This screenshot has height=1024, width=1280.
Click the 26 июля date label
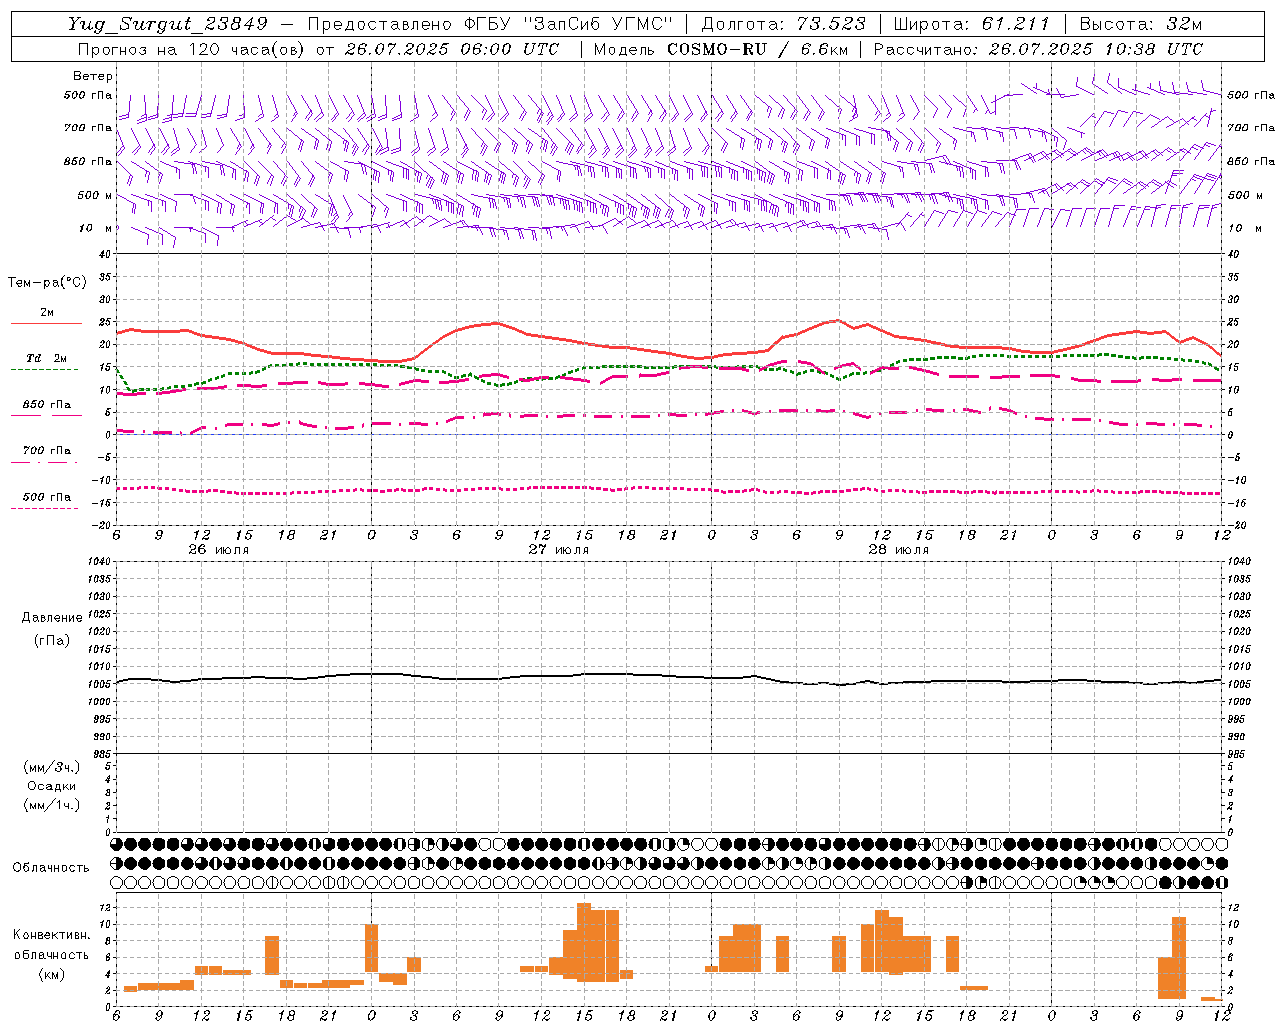coord(219,550)
